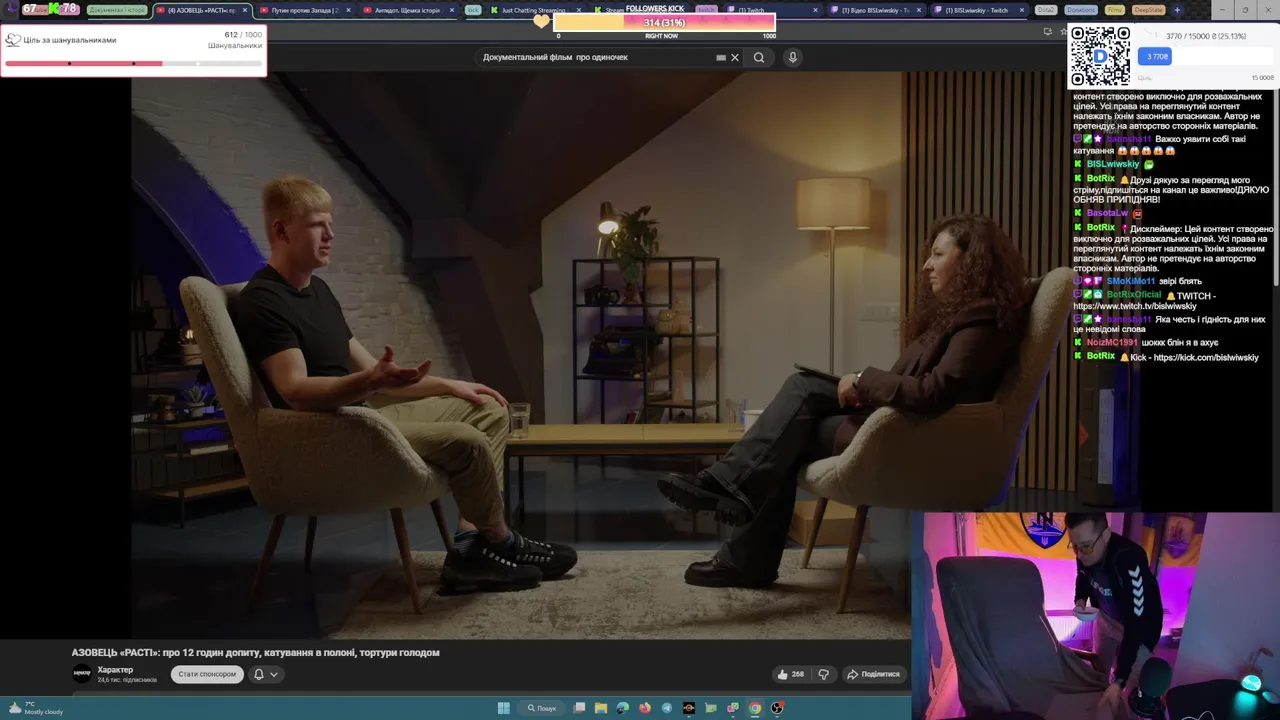Open the notification bell dropdown
Viewport: 1280px width, 720px height.
point(265,674)
